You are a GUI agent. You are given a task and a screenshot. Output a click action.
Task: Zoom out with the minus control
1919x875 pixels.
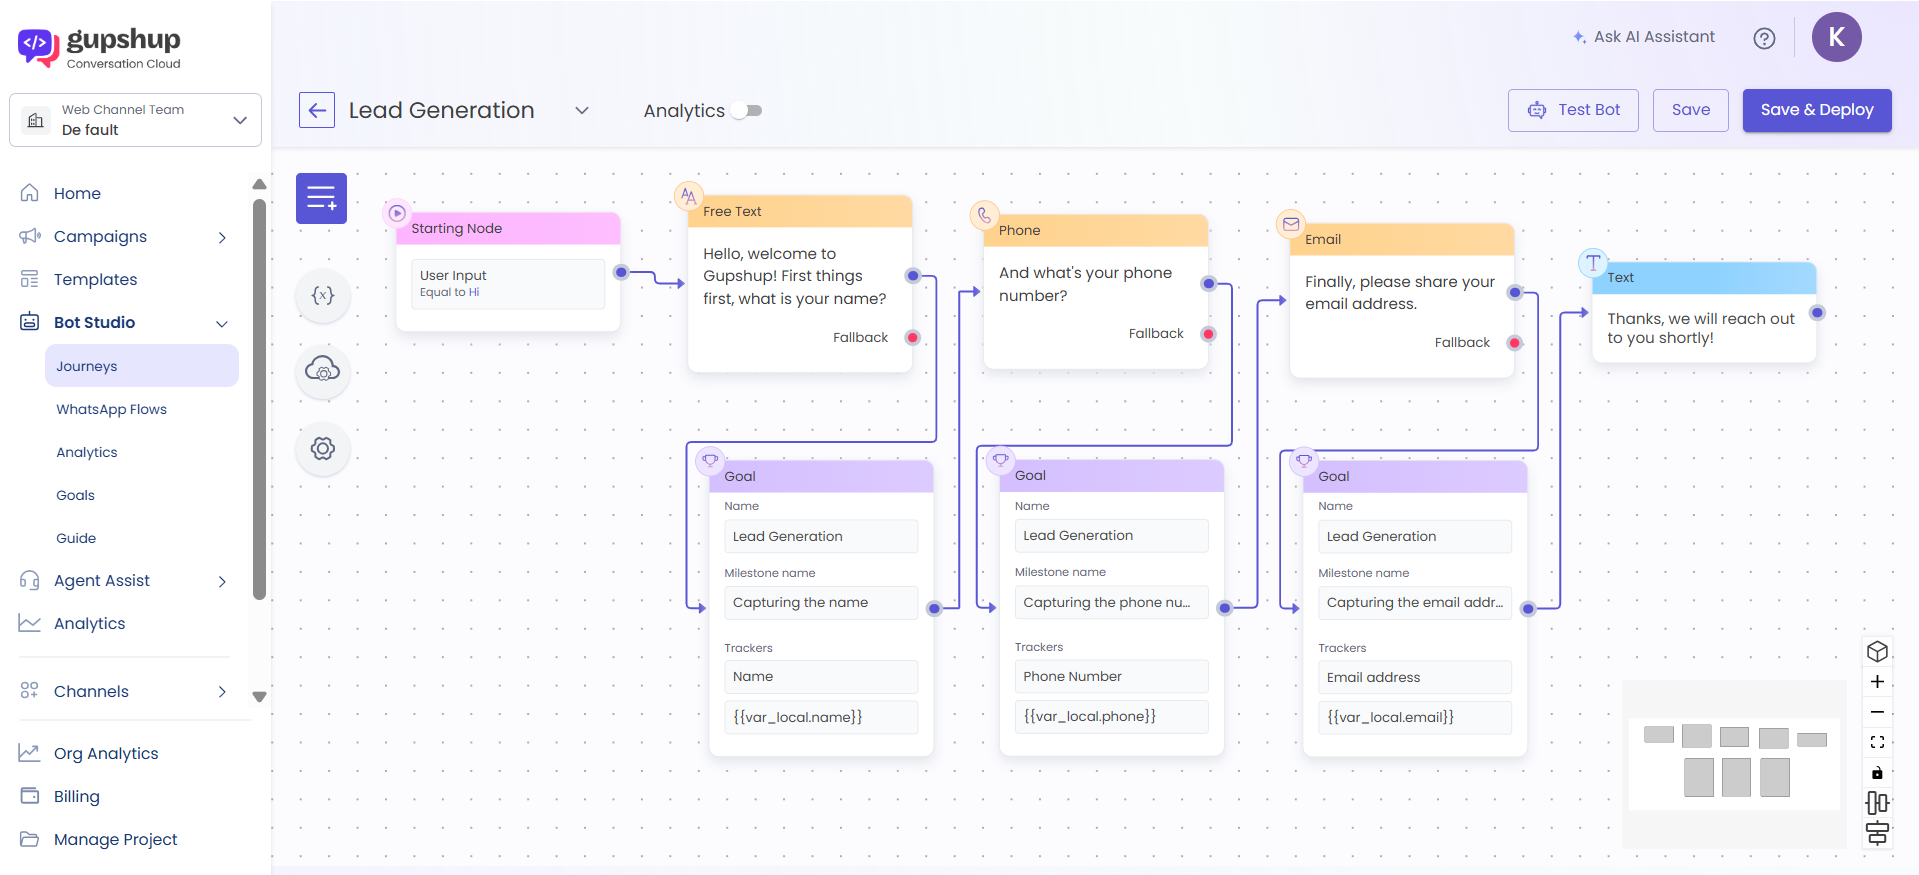pos(1877,712)
